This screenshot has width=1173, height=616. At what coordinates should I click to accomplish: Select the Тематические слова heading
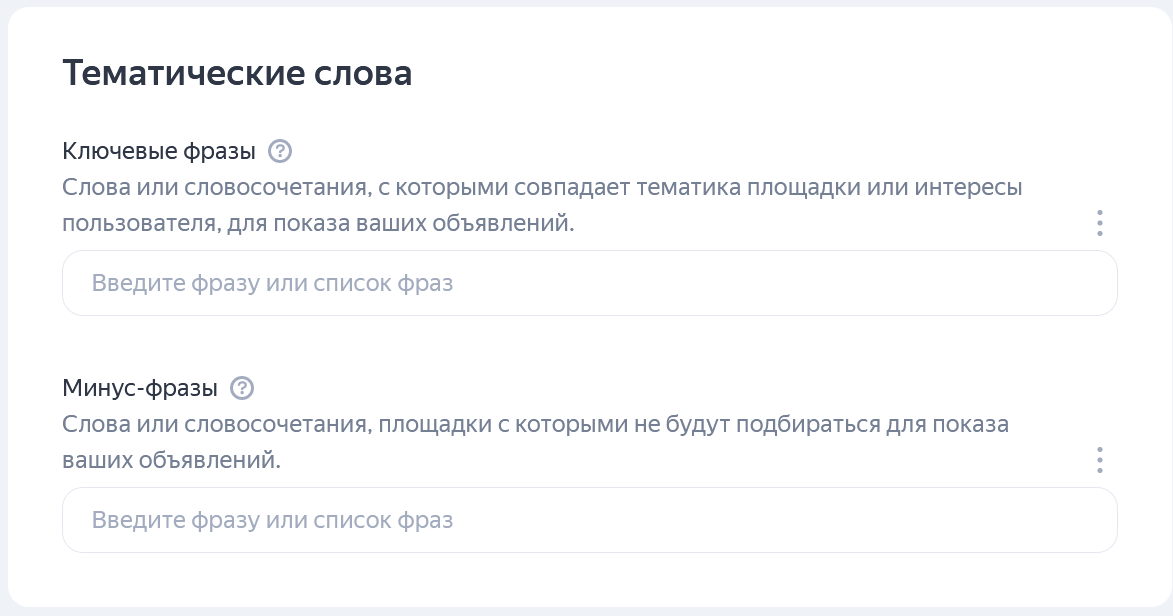tap(237, 71)
